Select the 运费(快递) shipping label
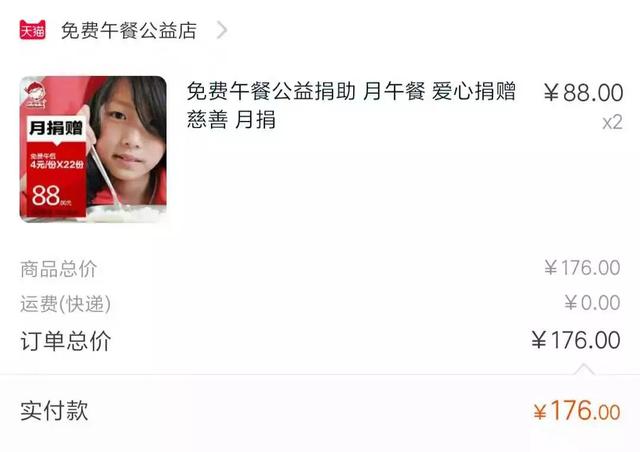This screenshot has height=452, width=640. tap(65, 304)
